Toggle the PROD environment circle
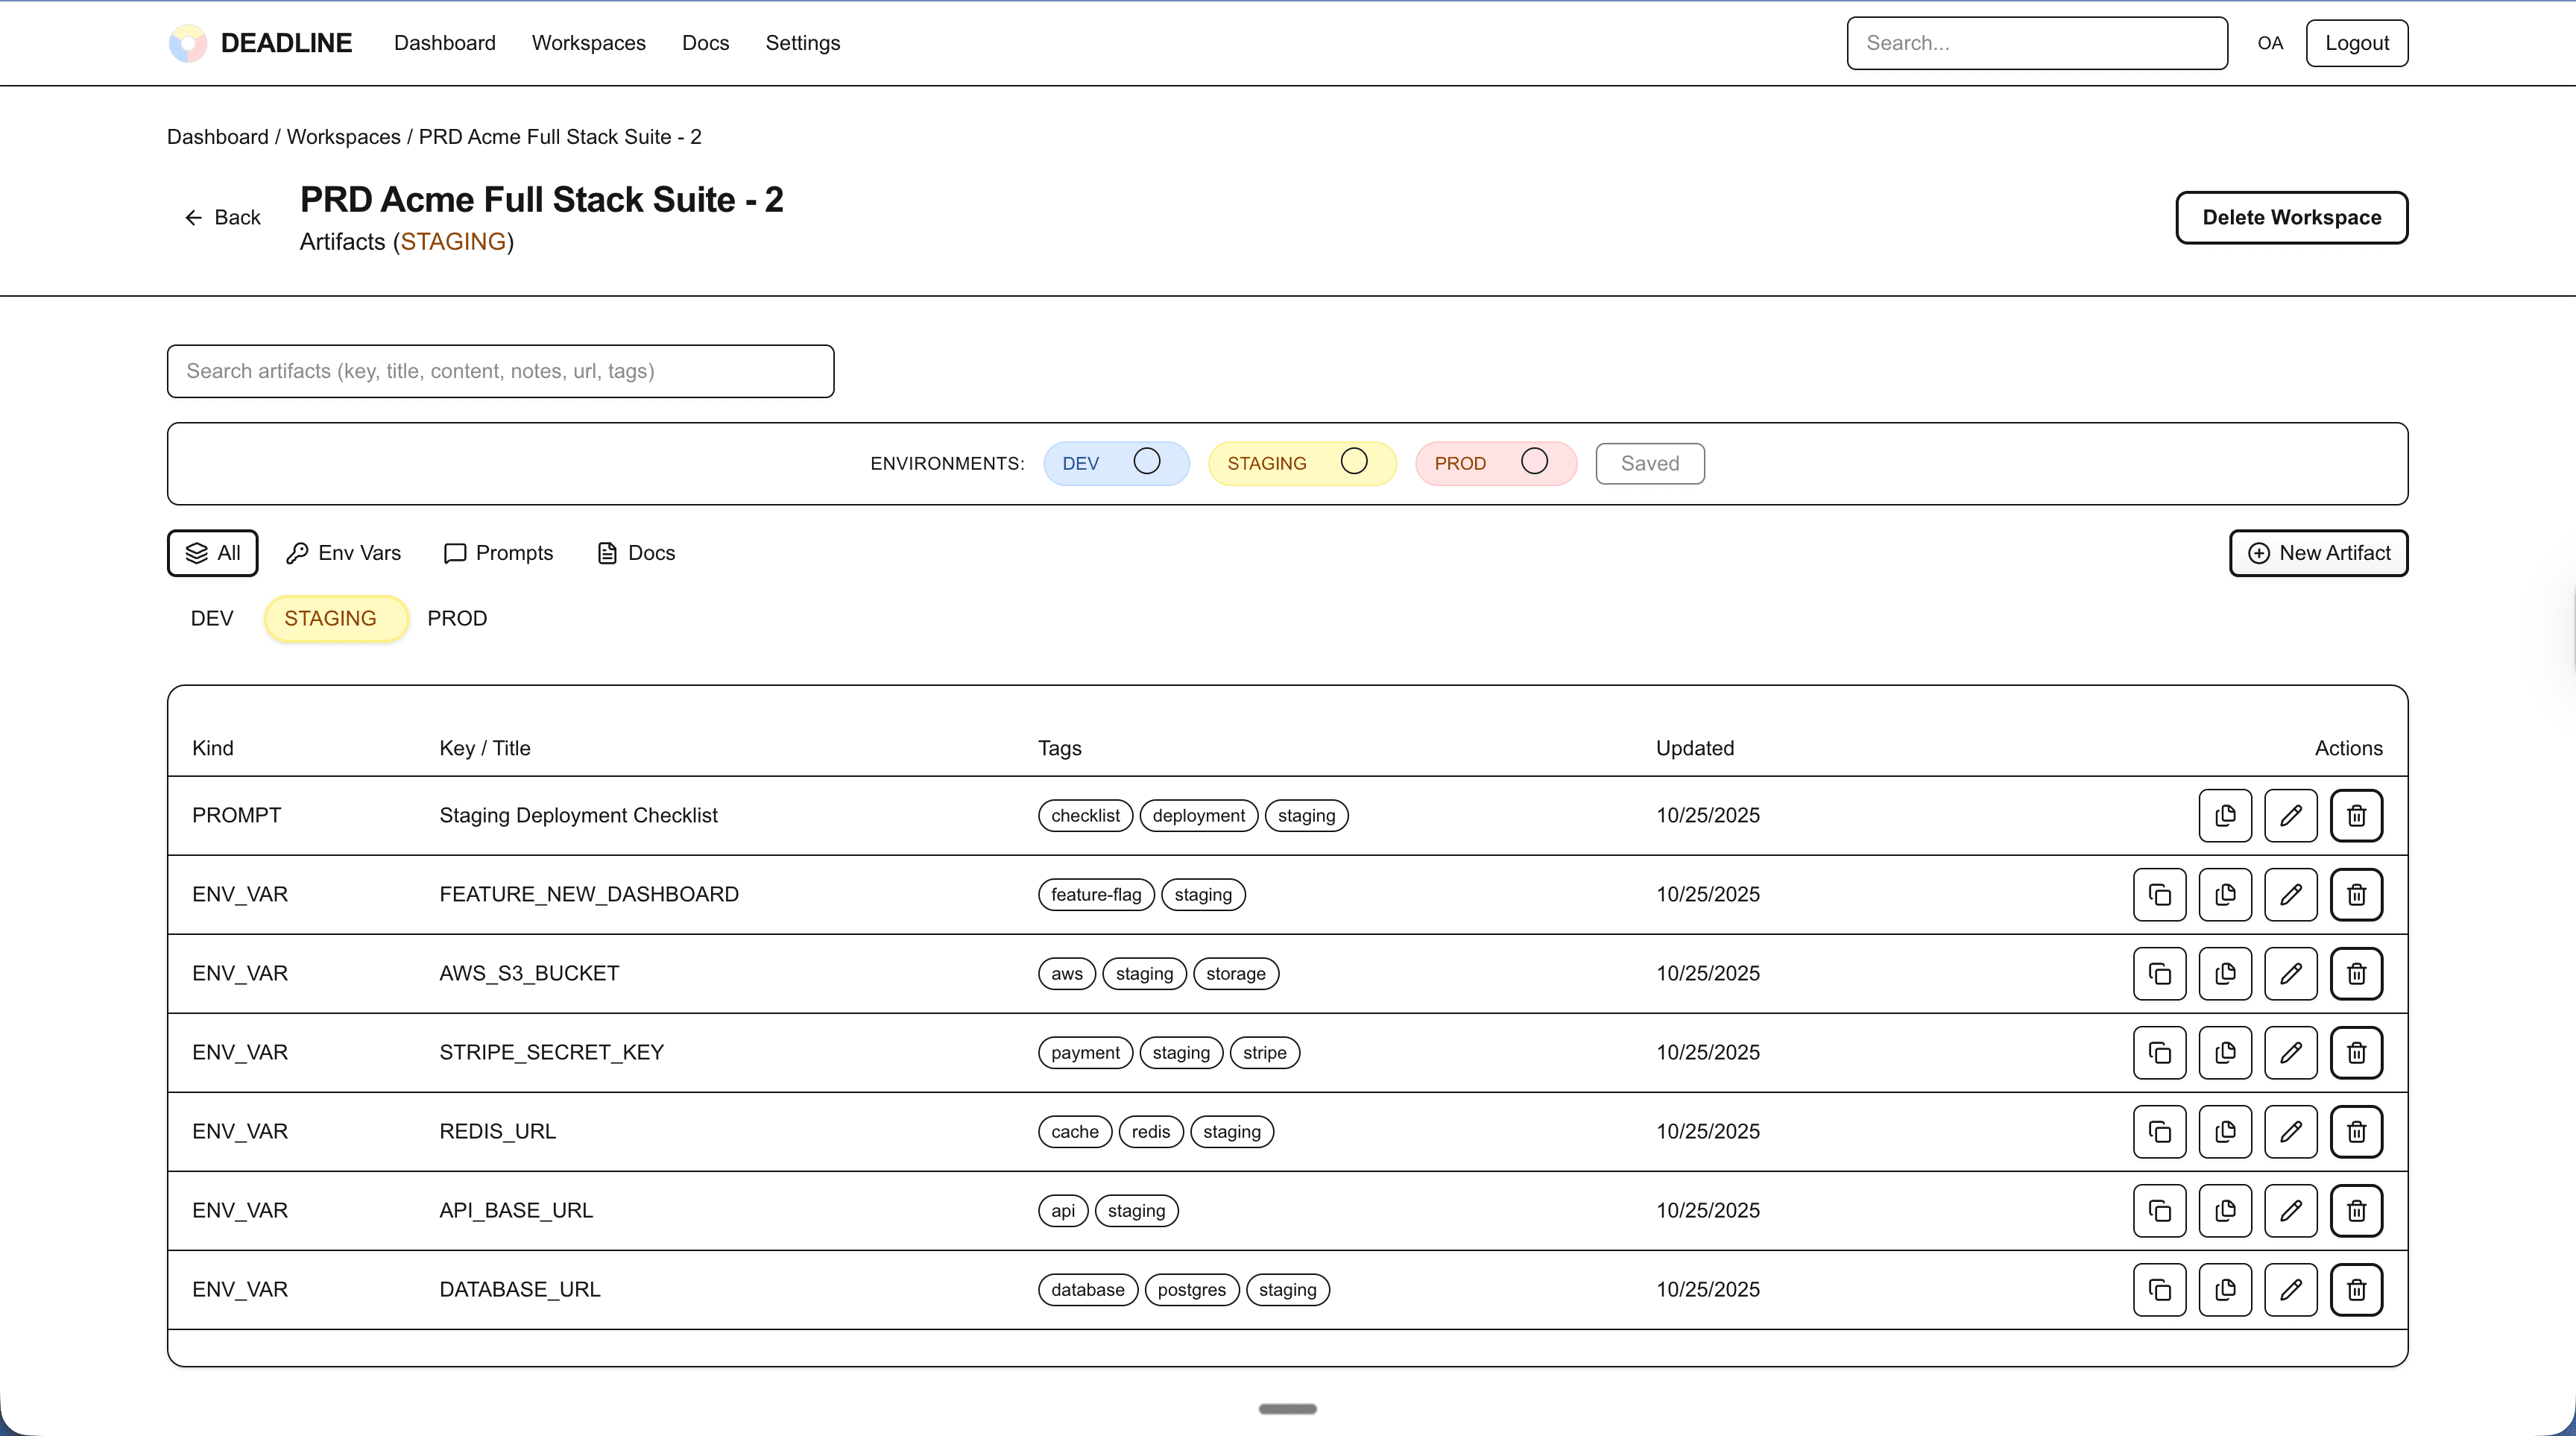 coord(1534,461)
